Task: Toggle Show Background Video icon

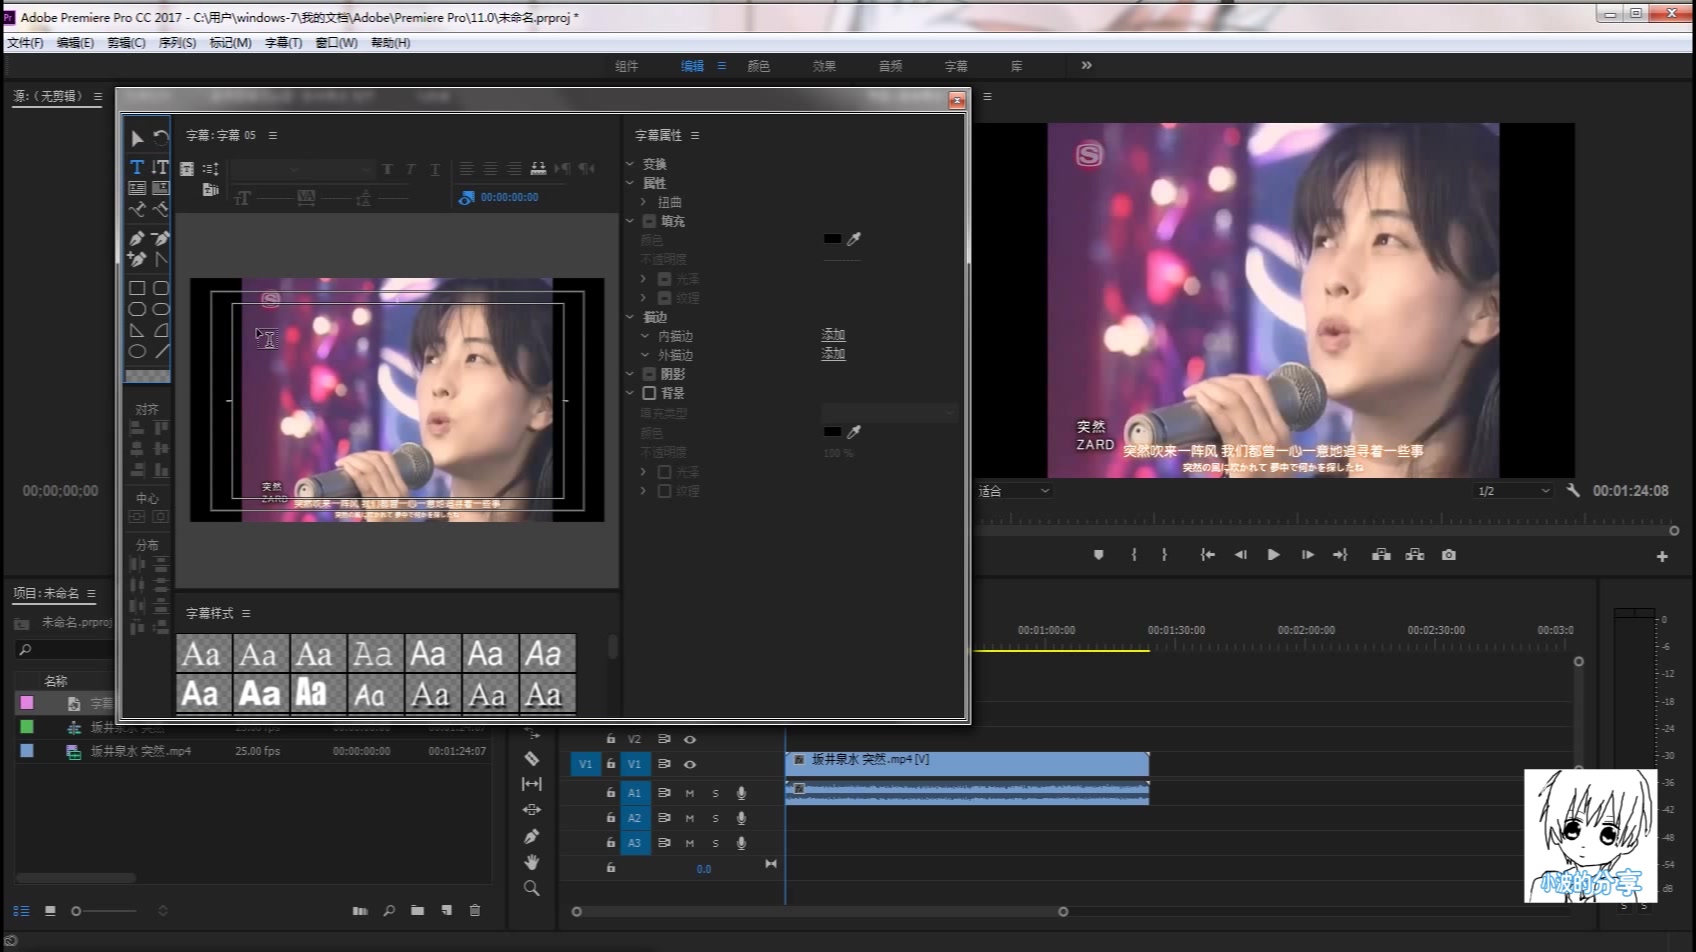Action: (466, 198)
